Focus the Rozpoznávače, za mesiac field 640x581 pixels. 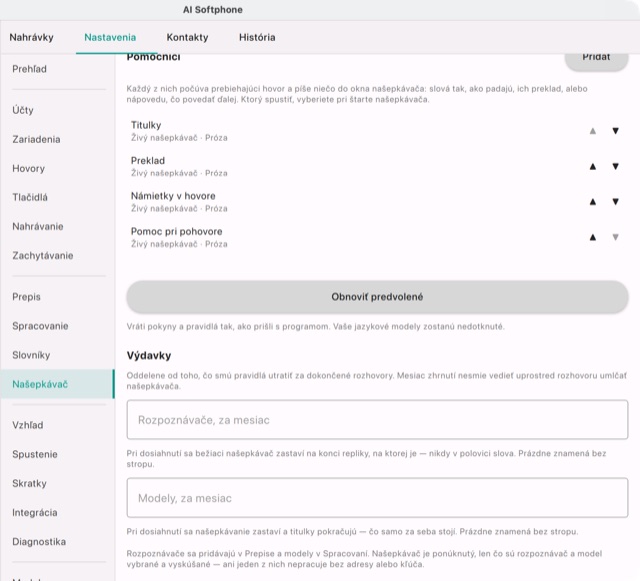click(377, 420)
